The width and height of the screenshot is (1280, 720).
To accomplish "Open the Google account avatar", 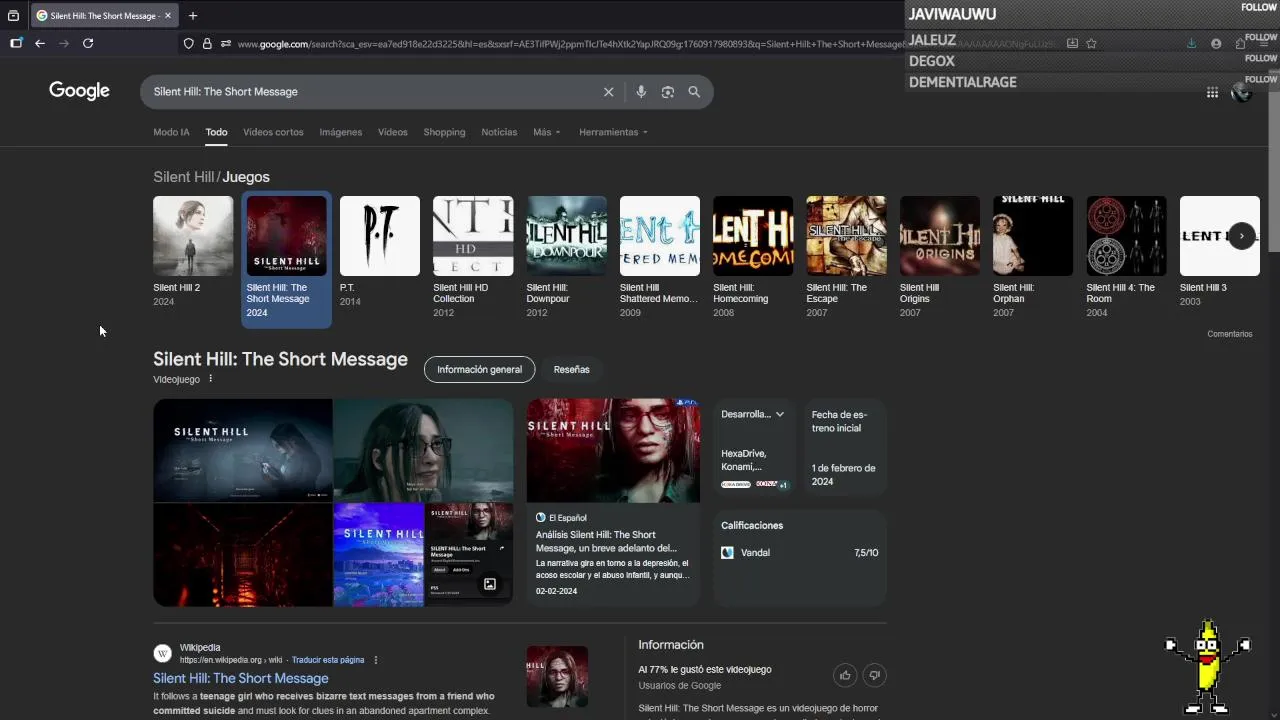I will tap(1241, 92).
